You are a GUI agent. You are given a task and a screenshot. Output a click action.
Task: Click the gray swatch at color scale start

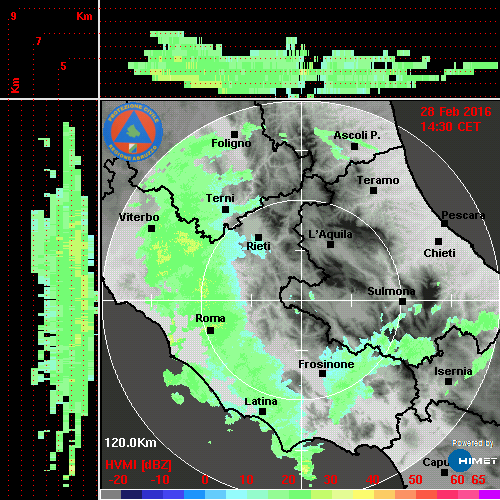click(x=111, y=494)
